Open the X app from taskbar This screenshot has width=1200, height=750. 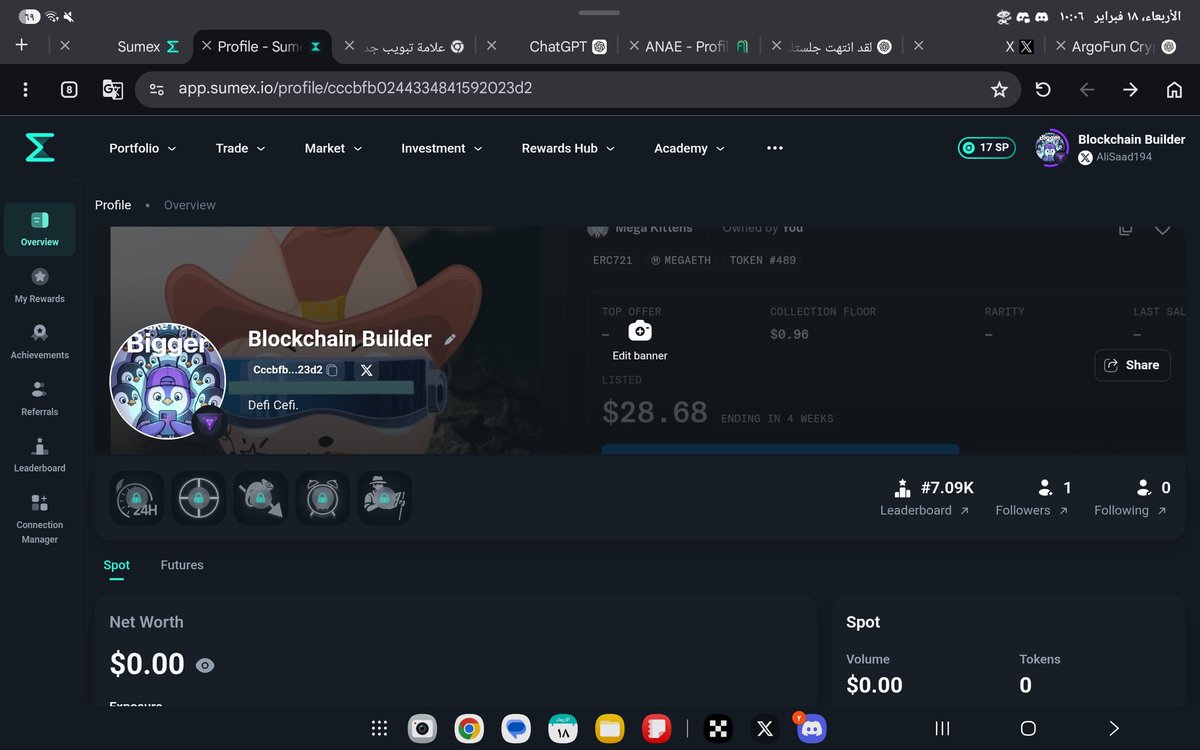tap(765, 728)
